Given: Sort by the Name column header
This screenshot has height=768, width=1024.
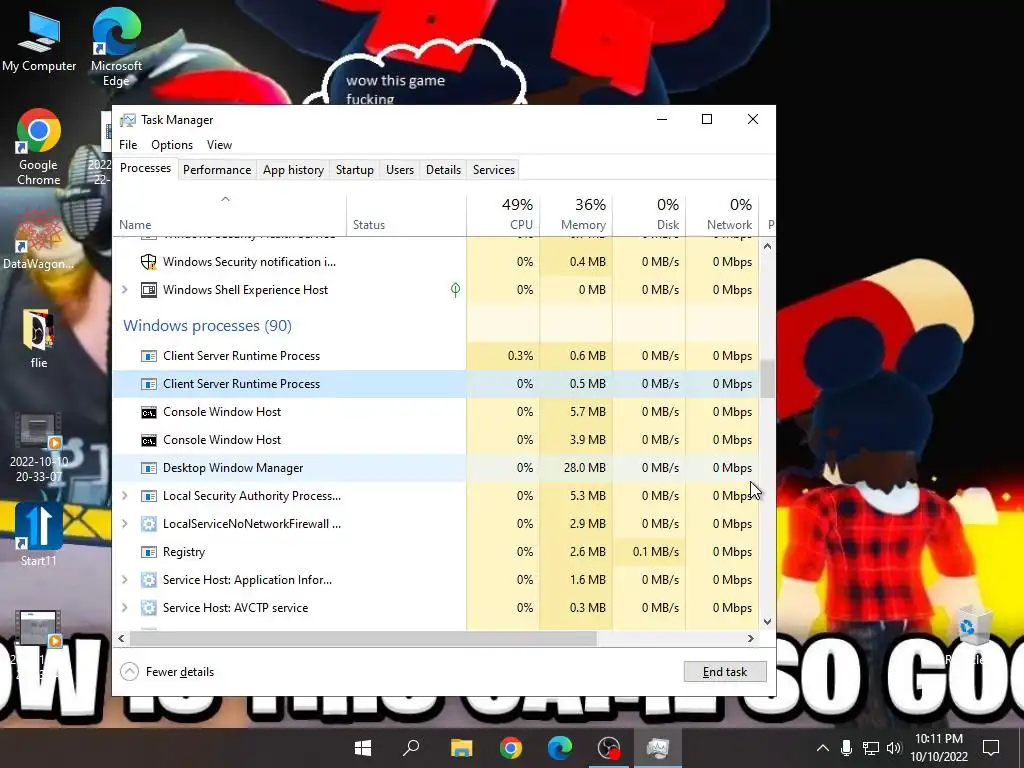Looking at the screenshot, I should tap(230, 215).
